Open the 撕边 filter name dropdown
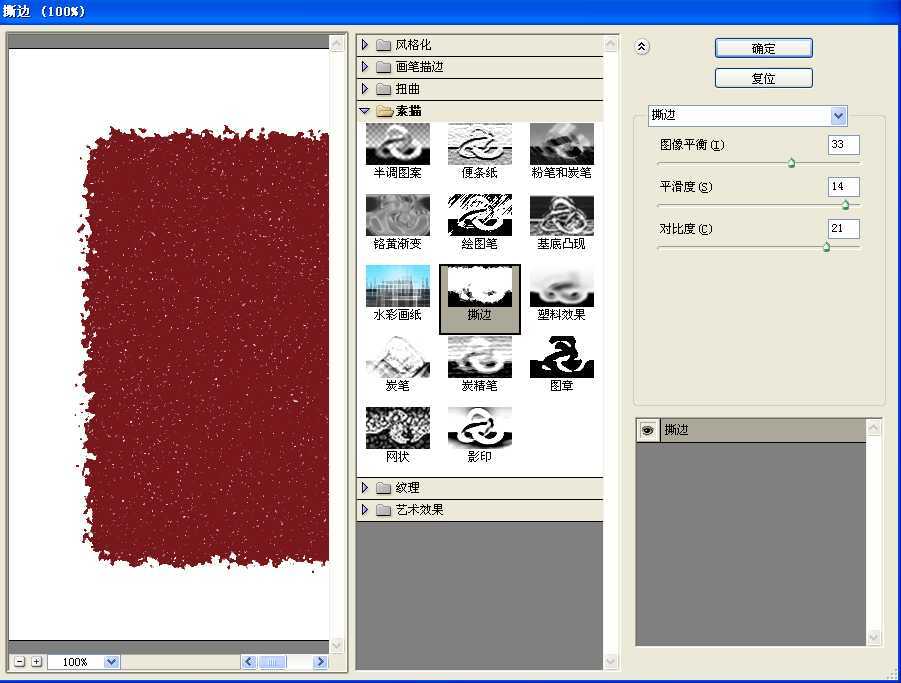Image resolution: width=901 pixels, height=683 pixels. pyautogui.click(x=838, y=116)
